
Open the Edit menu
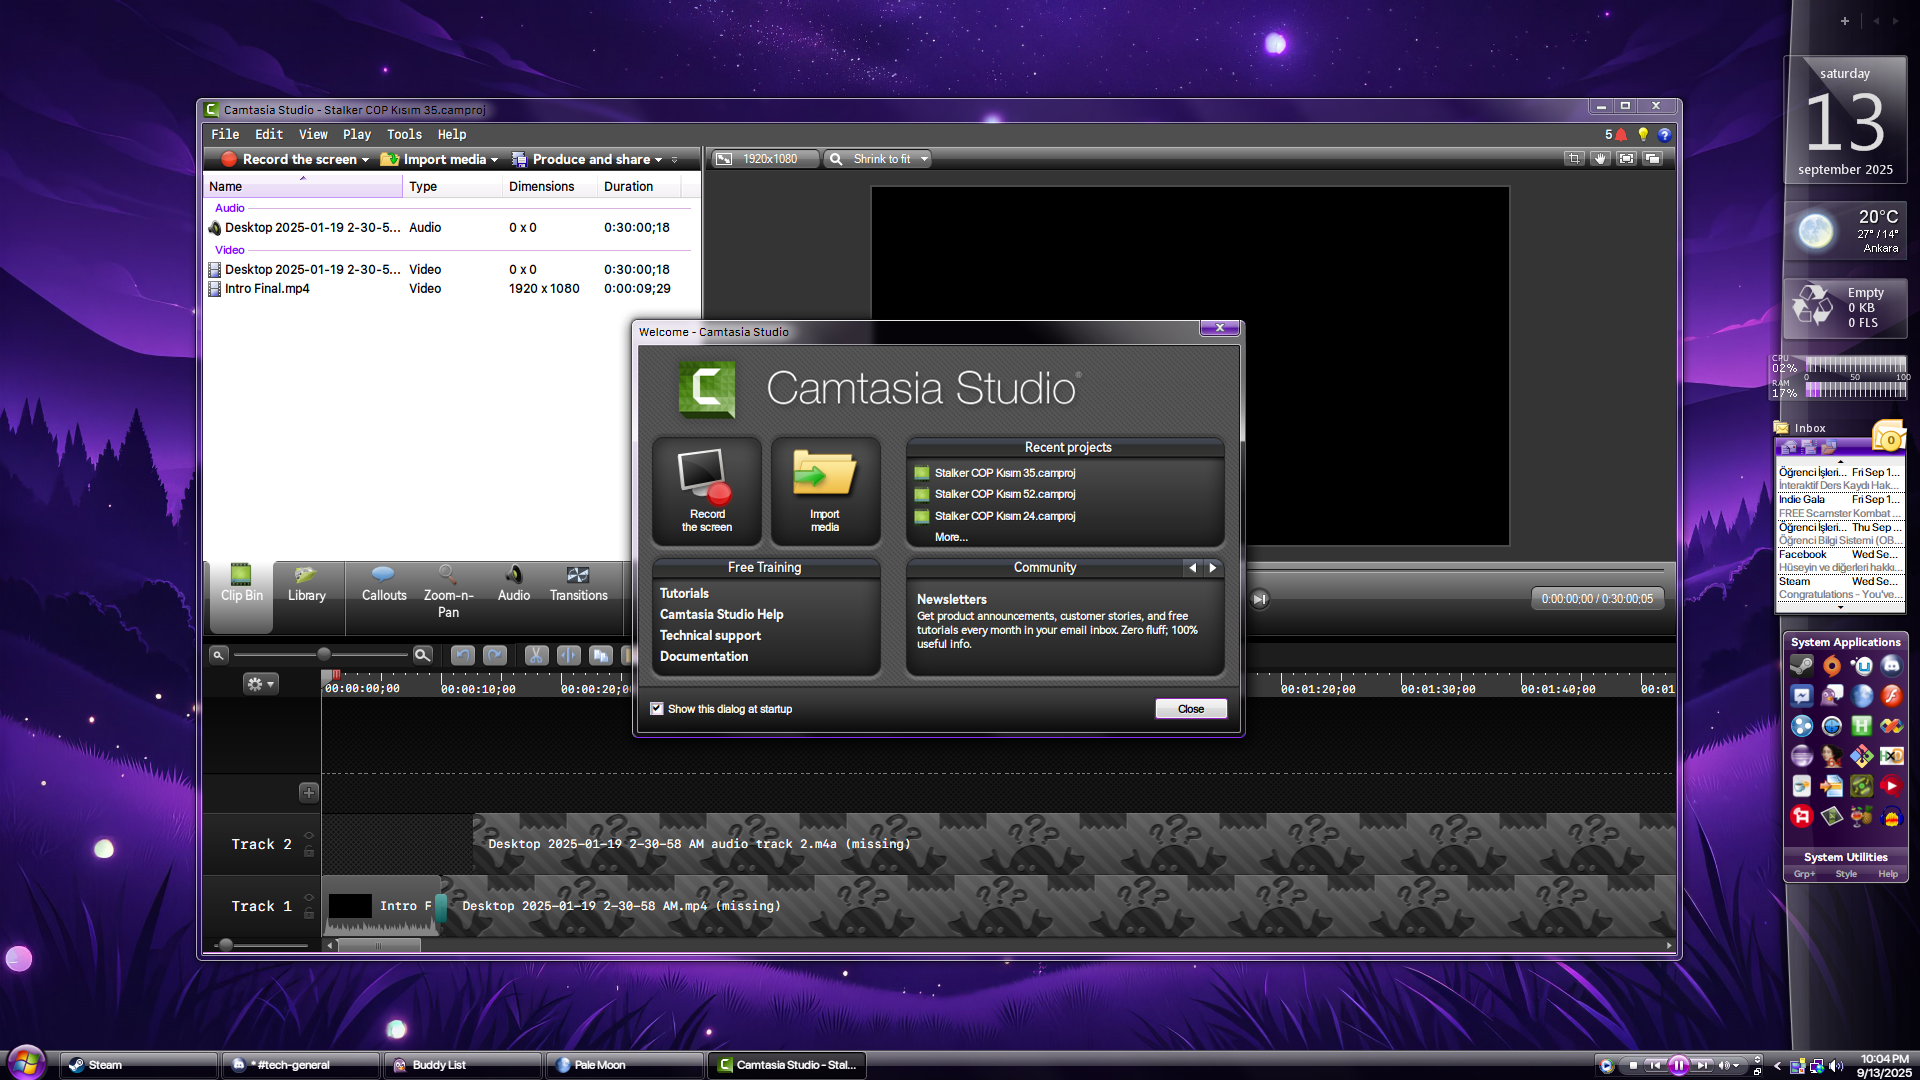269,134
